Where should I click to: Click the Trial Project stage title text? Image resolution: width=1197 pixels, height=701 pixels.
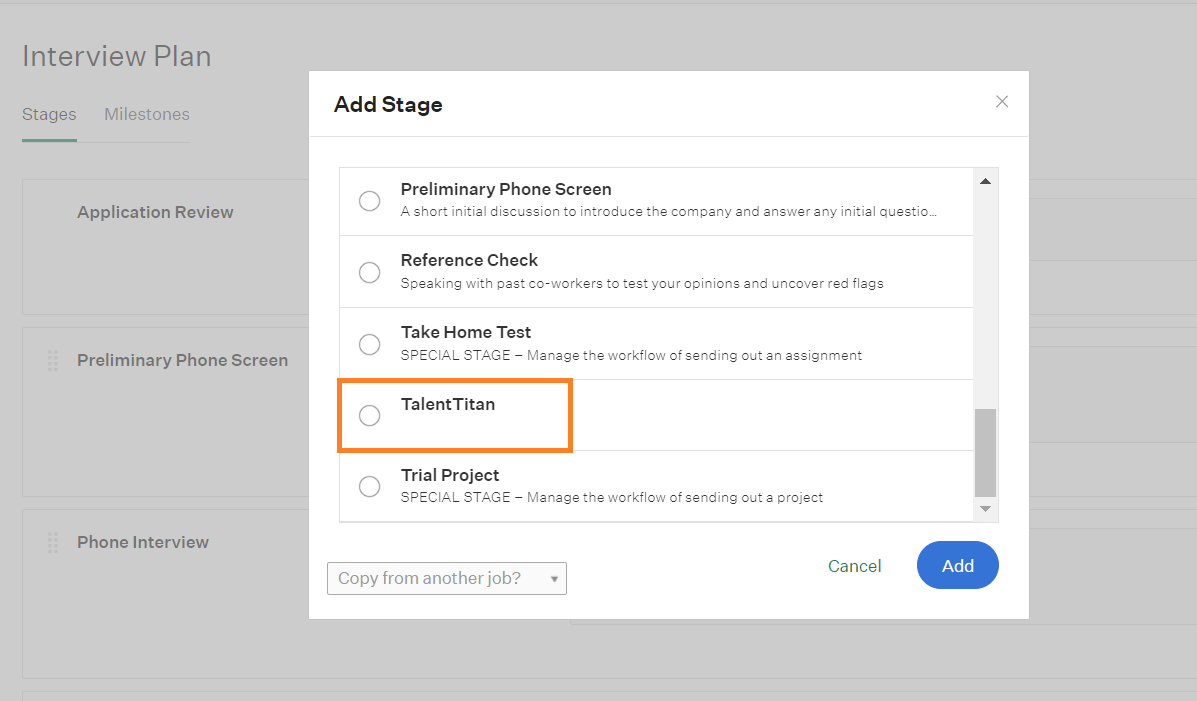[450, 475]
